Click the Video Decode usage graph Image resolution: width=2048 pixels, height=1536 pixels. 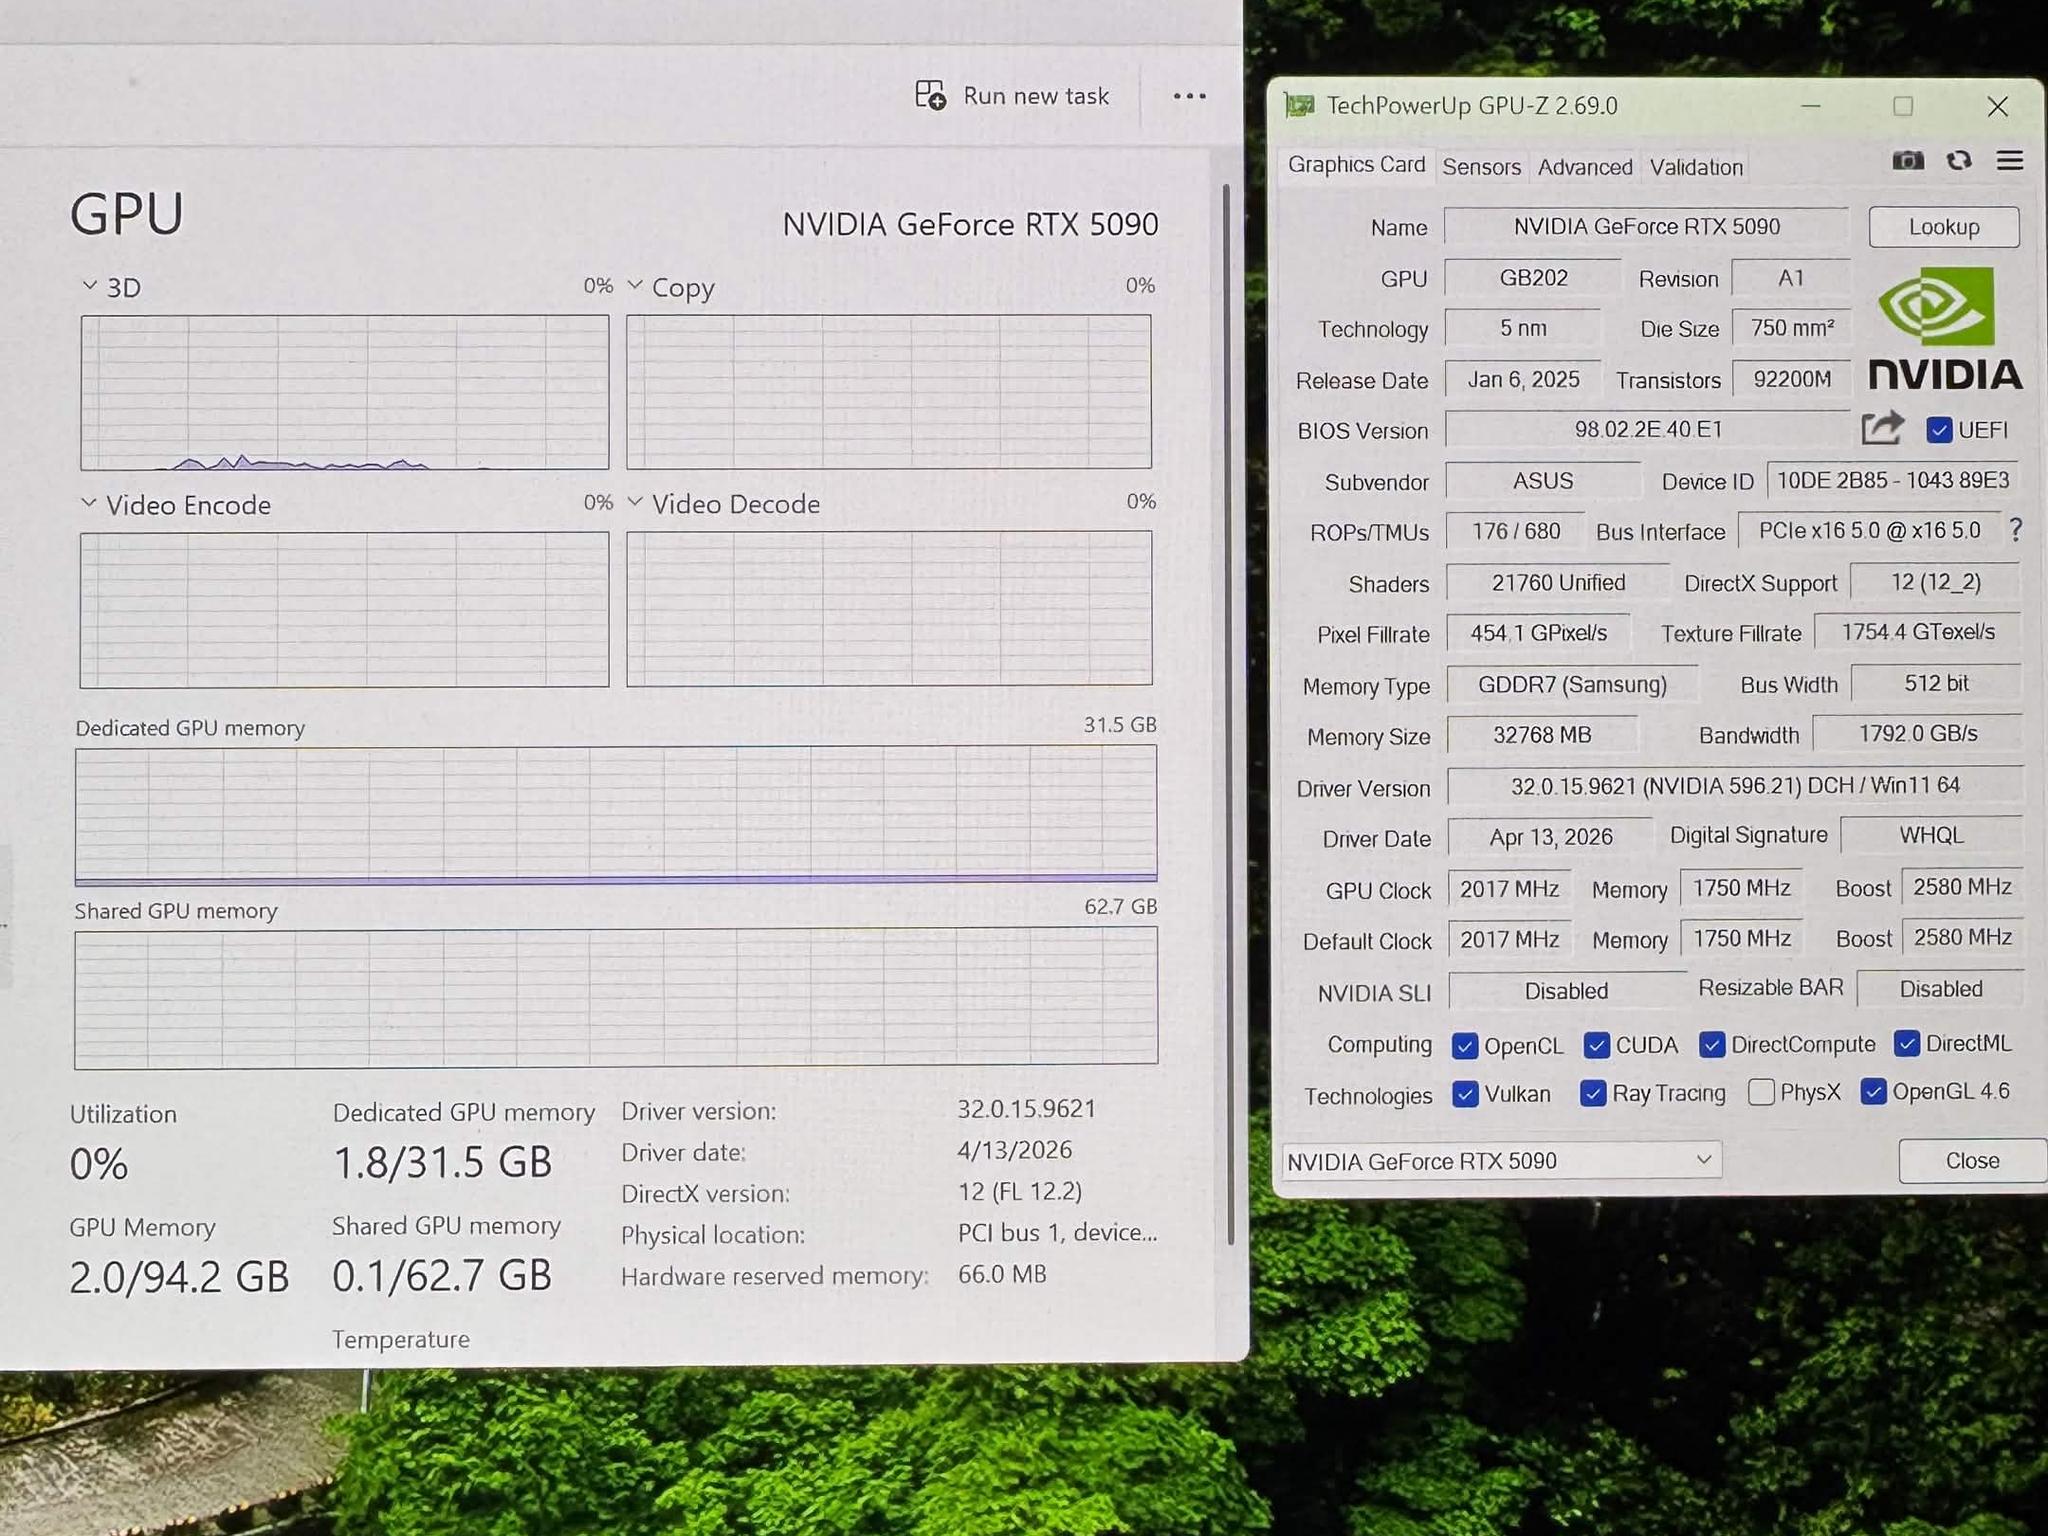click(889, 608)
